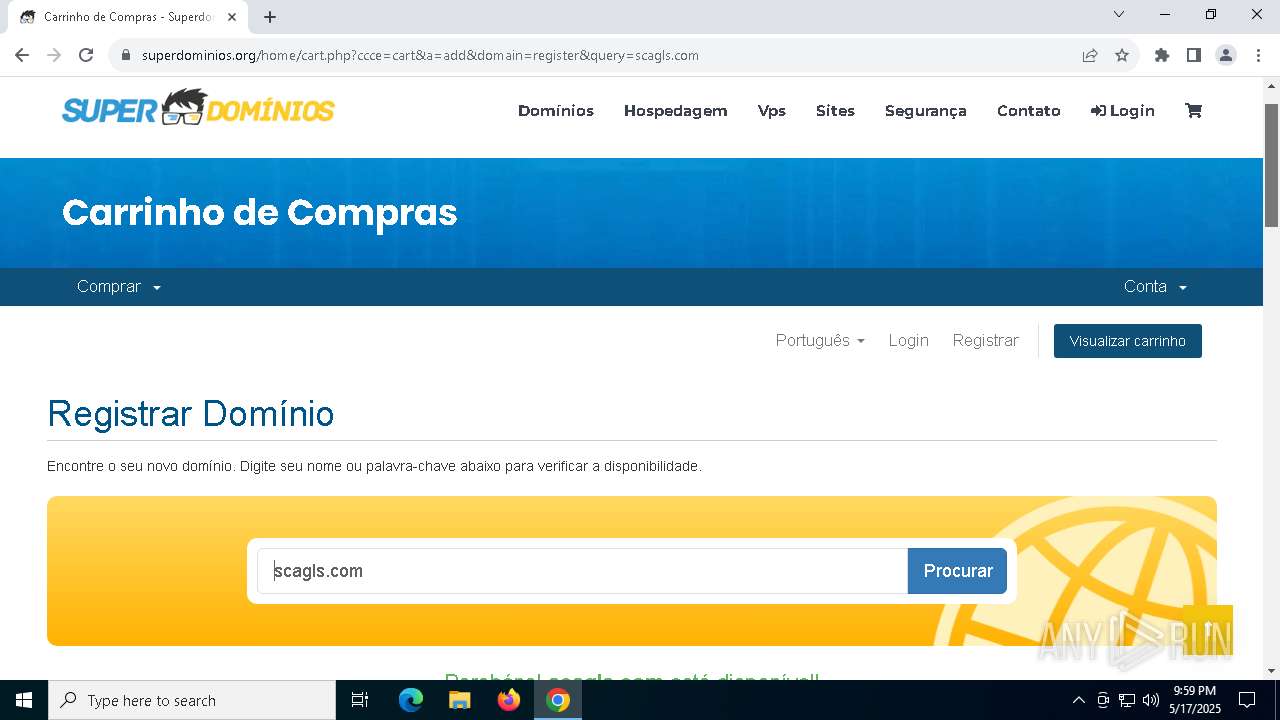
Task: Open a new browser tab
Action: click(x=270, y=17)
